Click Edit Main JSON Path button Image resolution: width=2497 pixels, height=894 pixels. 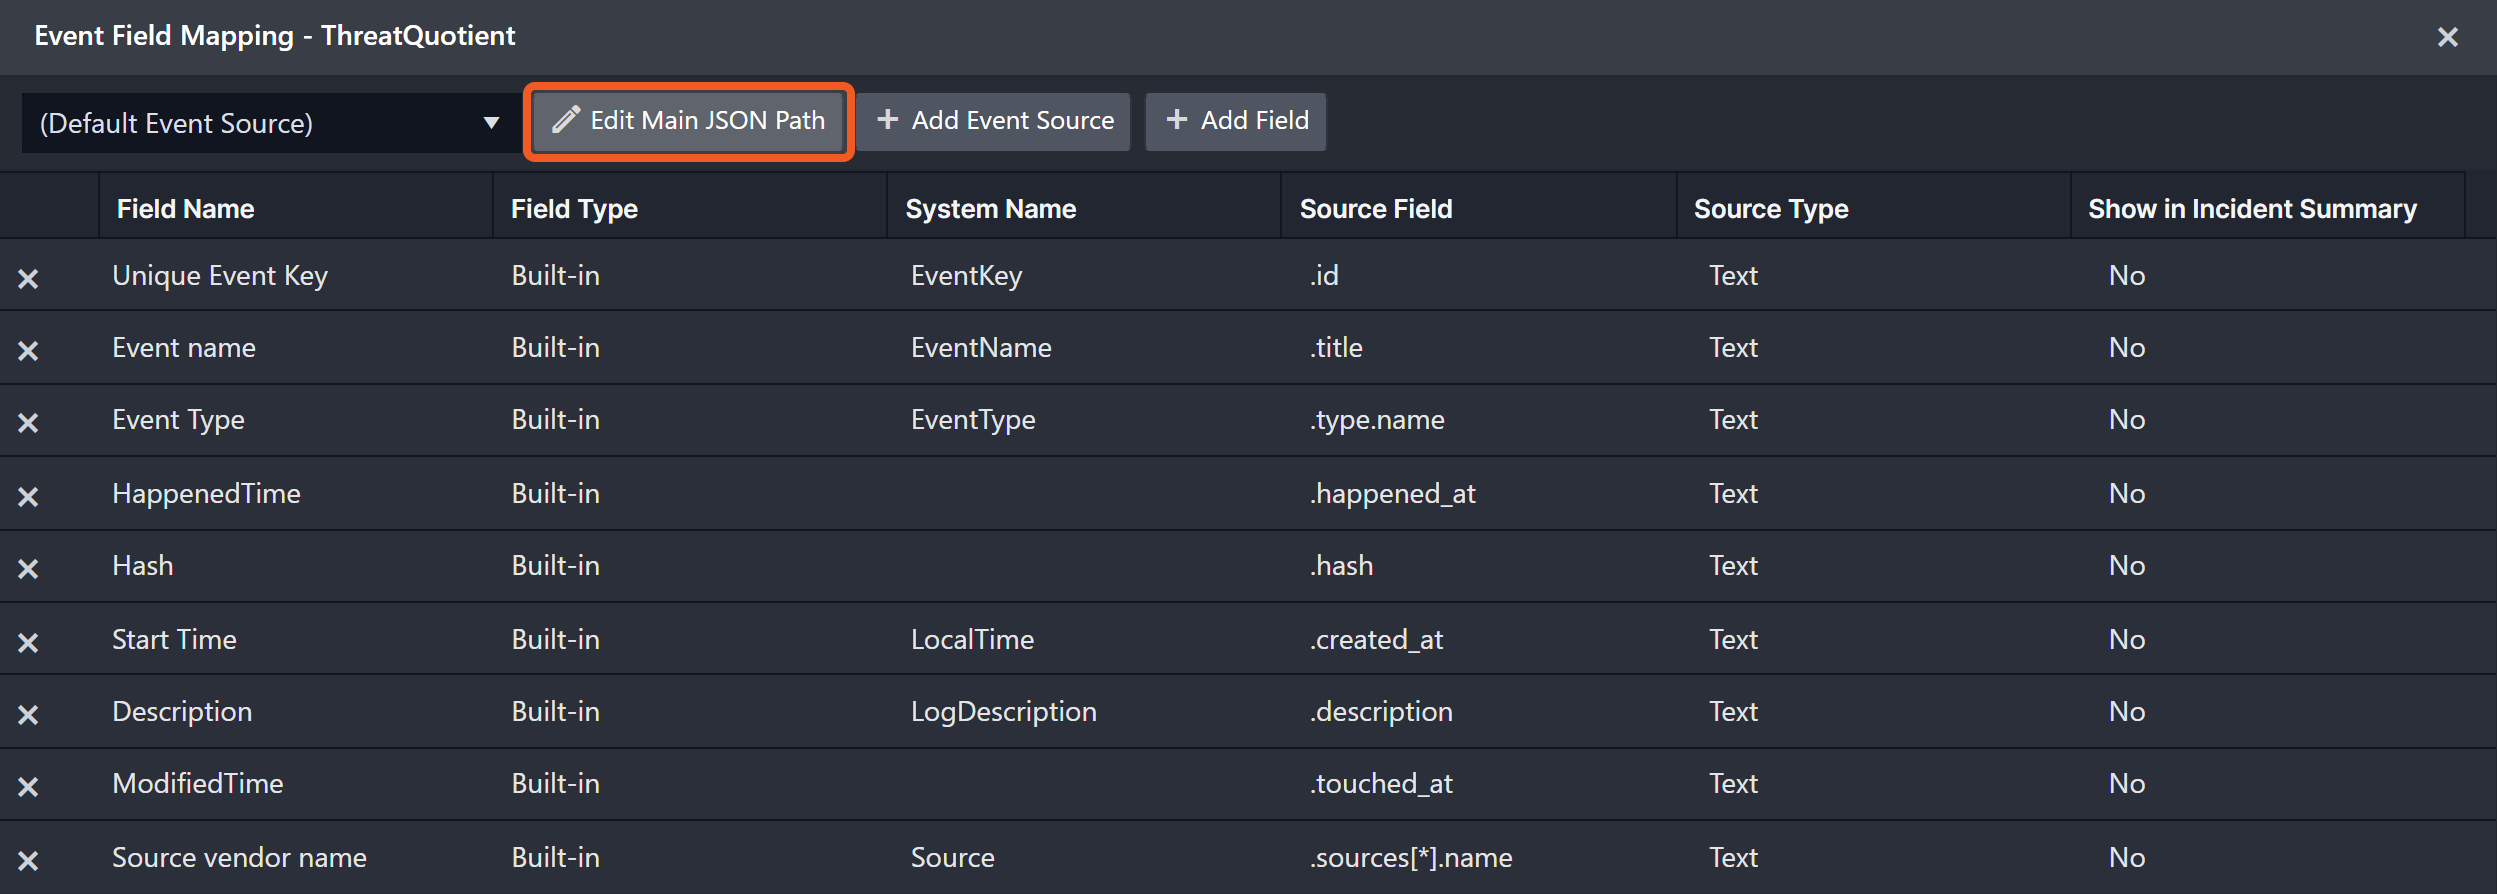tap(688, 121)
